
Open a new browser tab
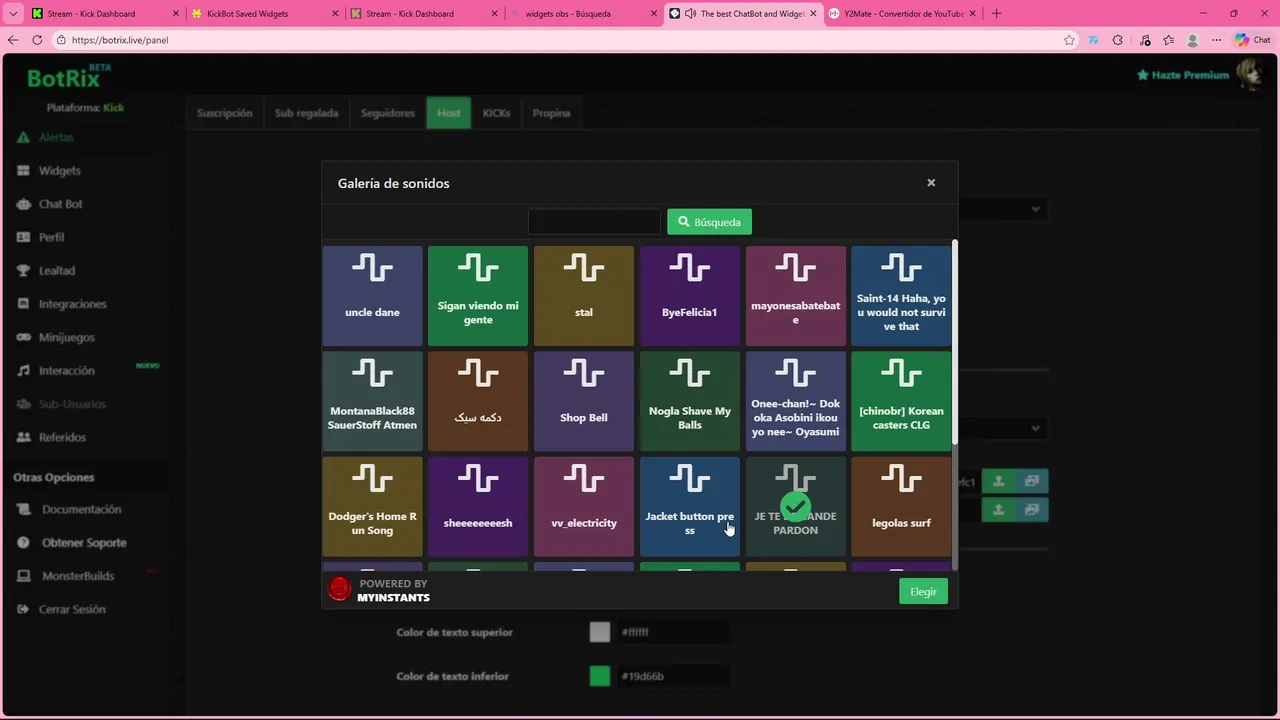[996, 14]
